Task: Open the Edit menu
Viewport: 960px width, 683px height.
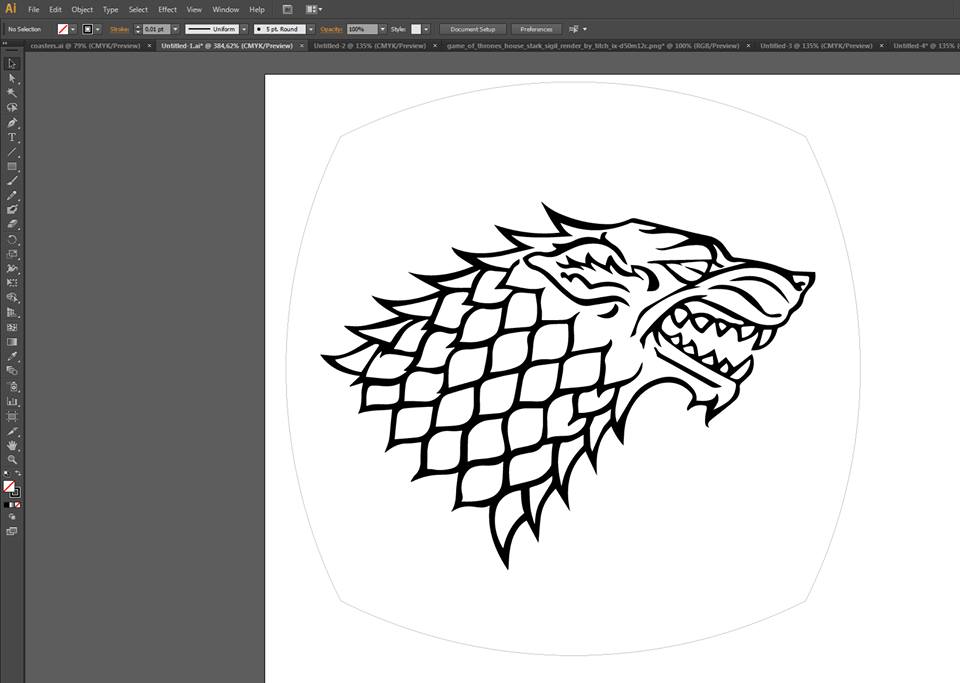Action: click(55, 9)
